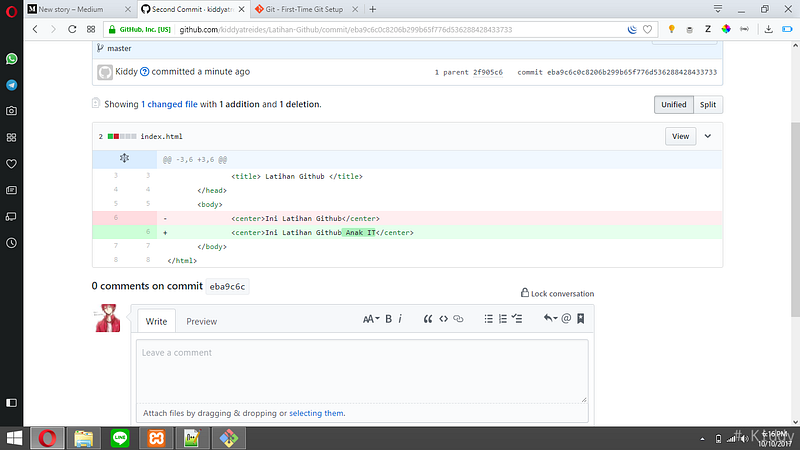Click the Opera menu logo
This screenshot has width=800, height=450.
click(11, 11)
